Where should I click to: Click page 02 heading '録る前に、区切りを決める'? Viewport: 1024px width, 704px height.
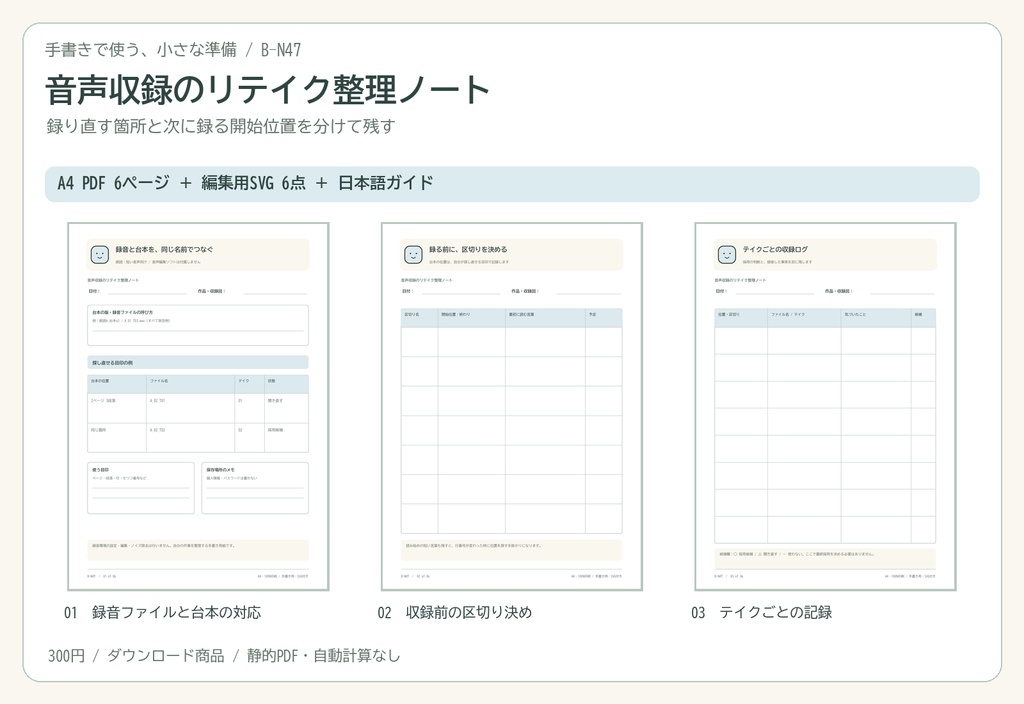468,249
